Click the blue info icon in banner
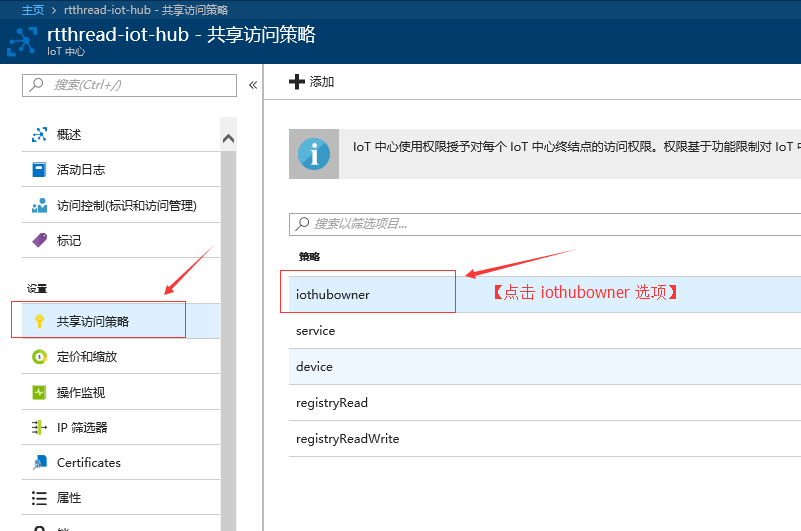The height and width of the screenshot is (531, 801). click(x=314, y=154)
